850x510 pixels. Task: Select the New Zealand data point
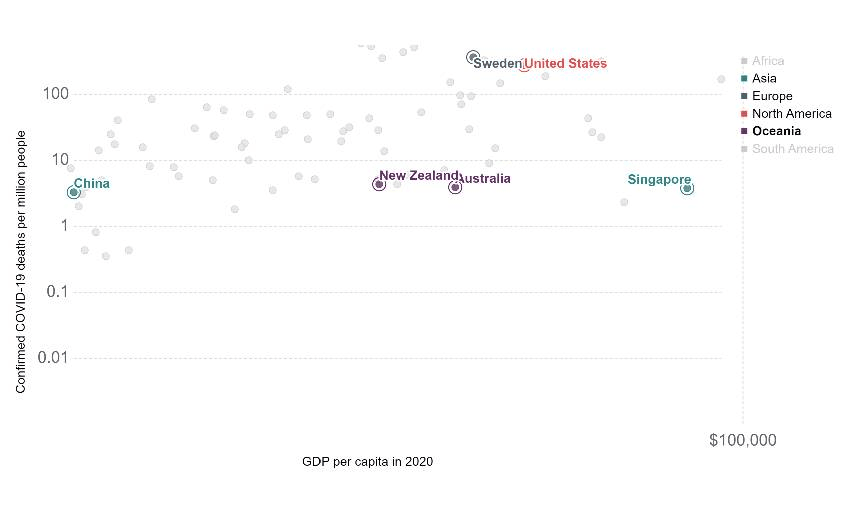(x=379, y=184)
